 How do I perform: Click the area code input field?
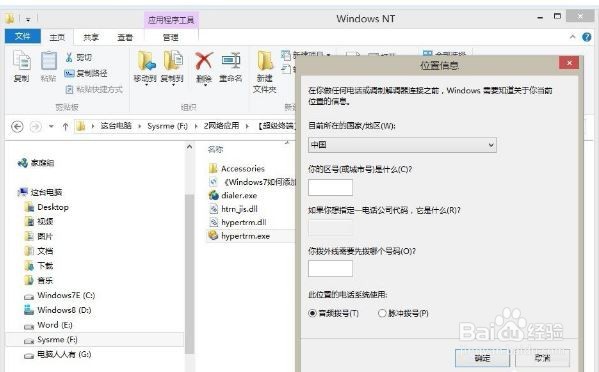(330, 188)
